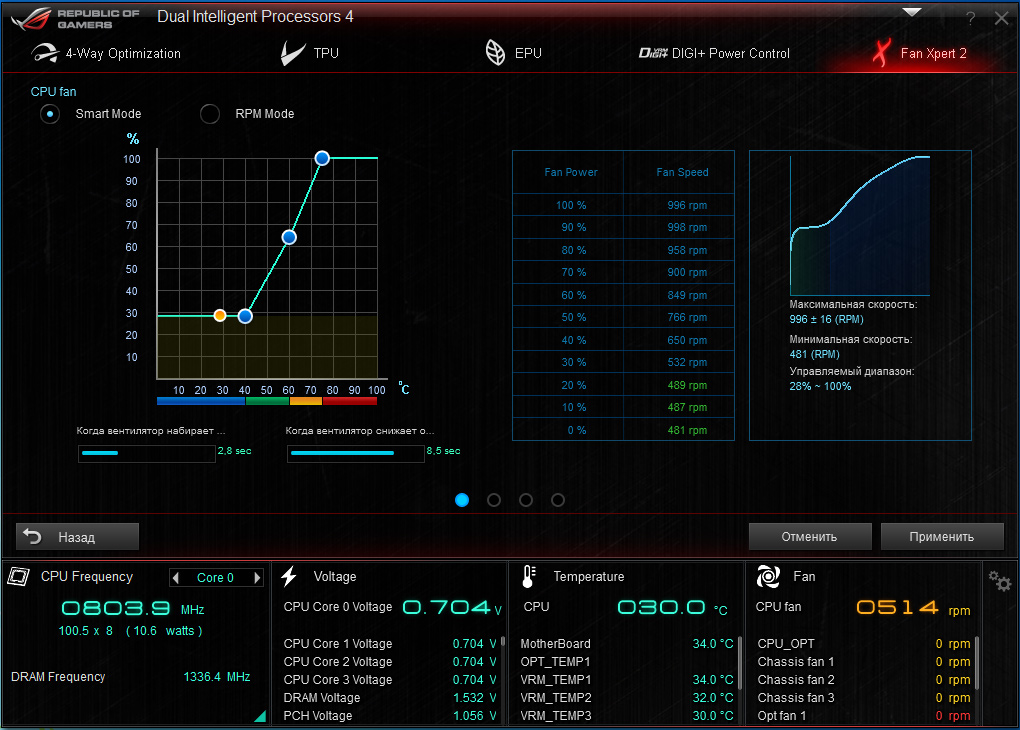Select the Fan Xpert 2 tab
Image resolution: width=1020 pixels, height=730 pixels.
tap(920, 53)
